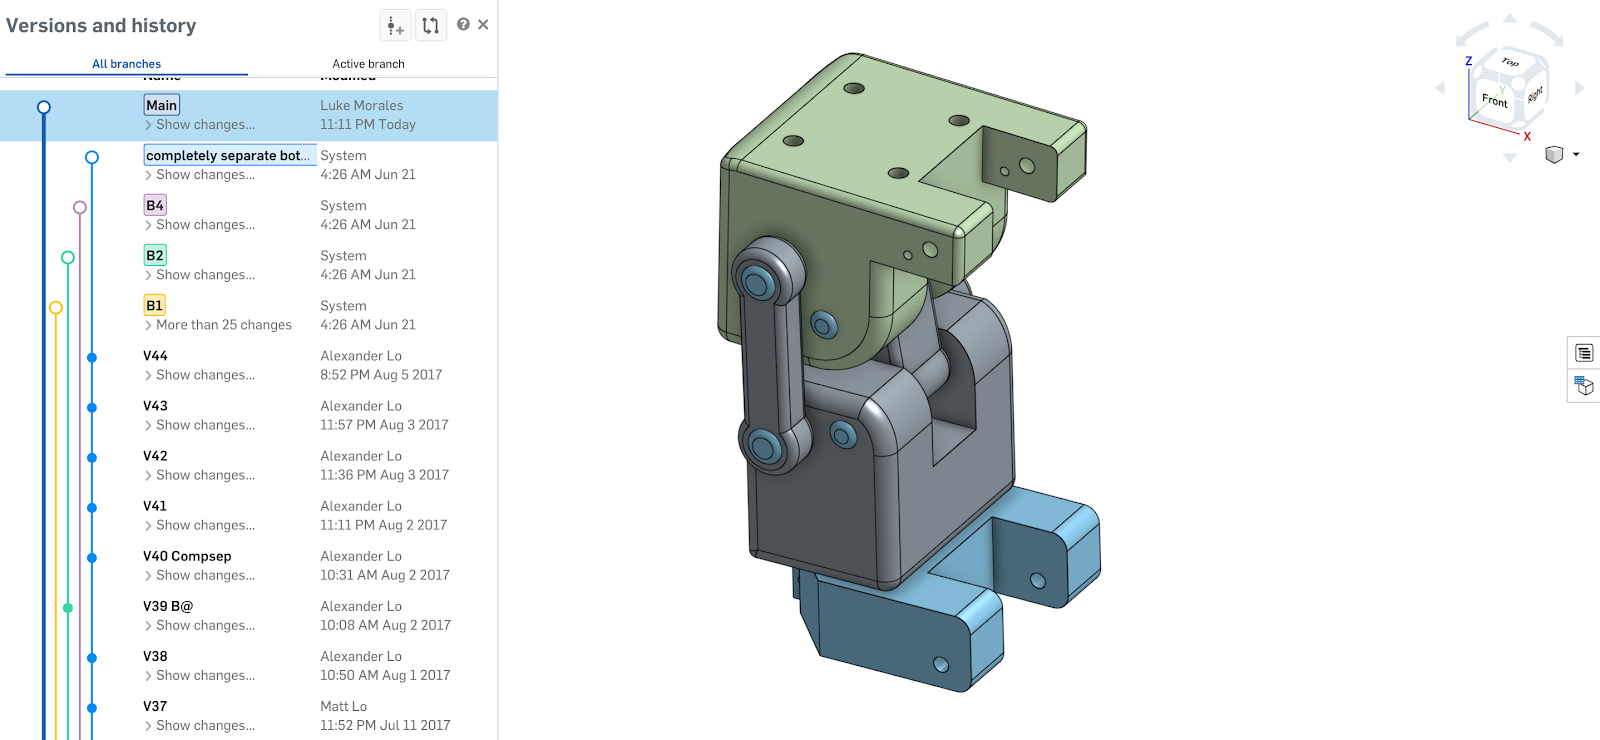Select the completely separate bot branch name
Viewport: 1600px width, 740px height.
click(x=229, y=155)
